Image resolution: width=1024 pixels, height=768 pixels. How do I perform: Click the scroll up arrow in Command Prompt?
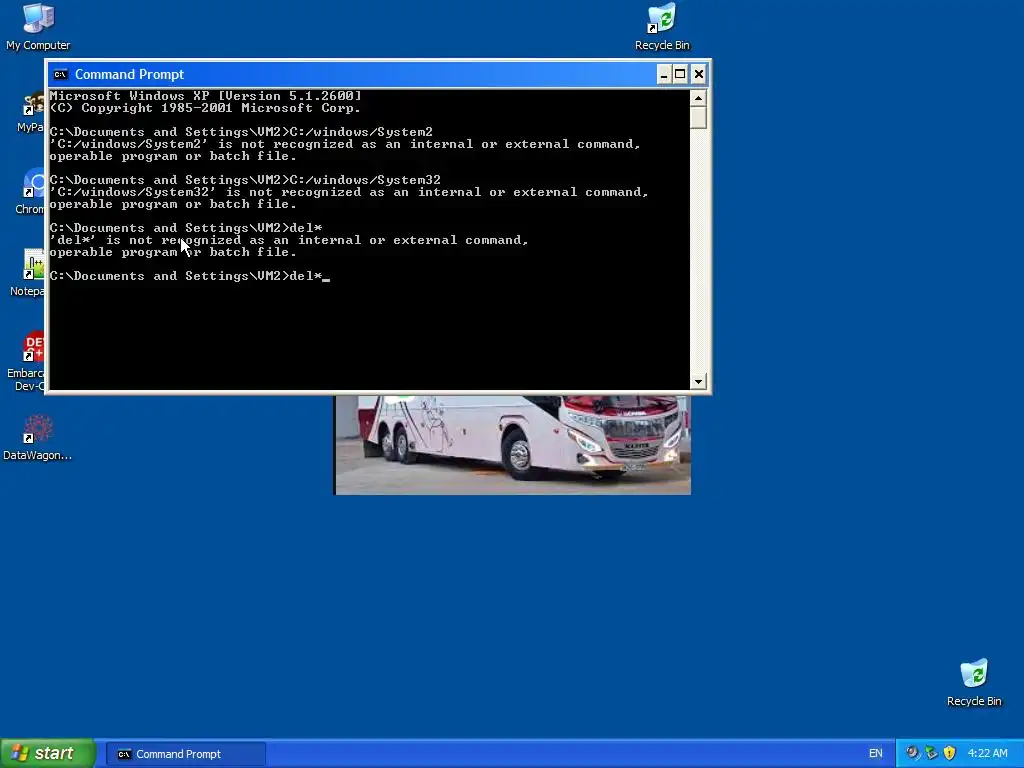[x=698, y=98]
